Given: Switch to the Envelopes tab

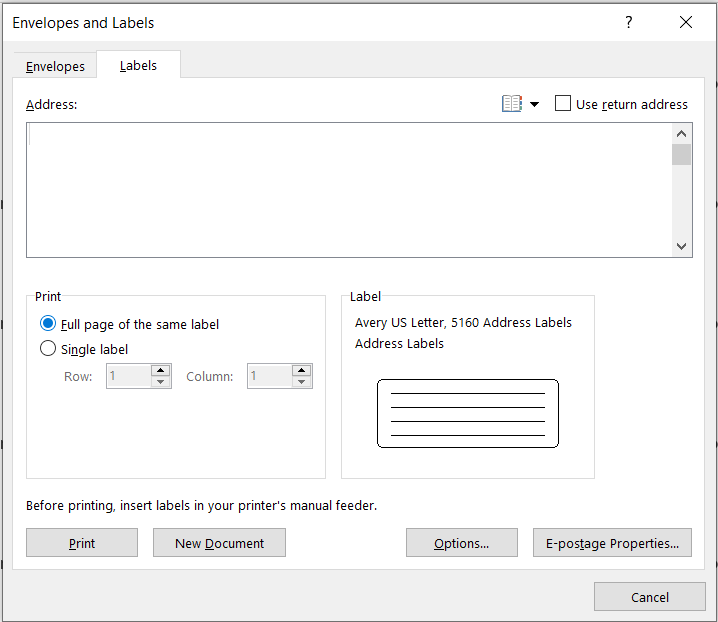Looking at the screenshot, I should pyautogui.click(x=55, y=66).
